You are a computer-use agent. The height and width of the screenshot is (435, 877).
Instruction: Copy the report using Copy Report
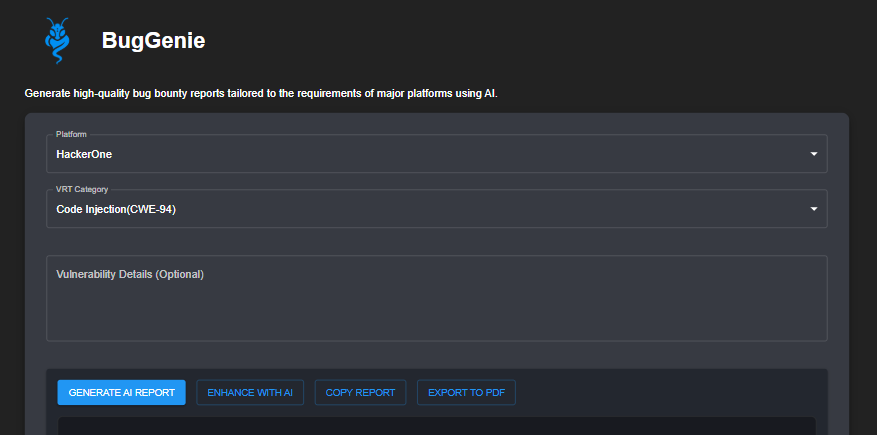point(360,393)
